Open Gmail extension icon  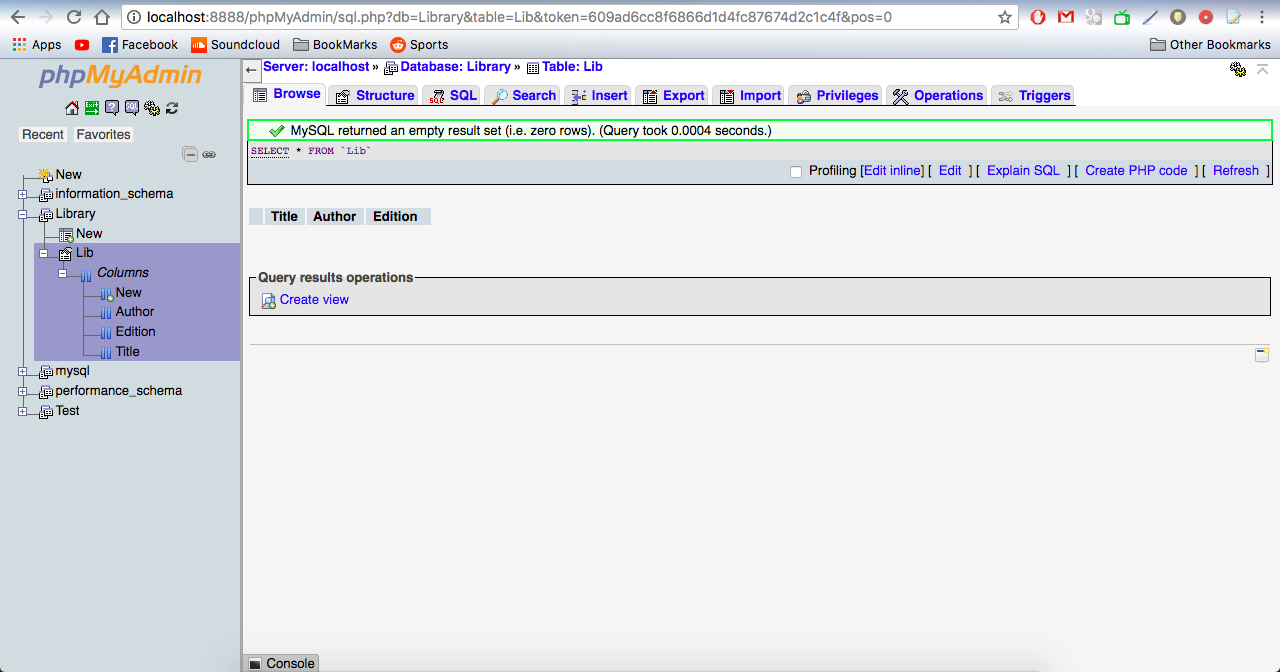click(x=1066, y=17)
